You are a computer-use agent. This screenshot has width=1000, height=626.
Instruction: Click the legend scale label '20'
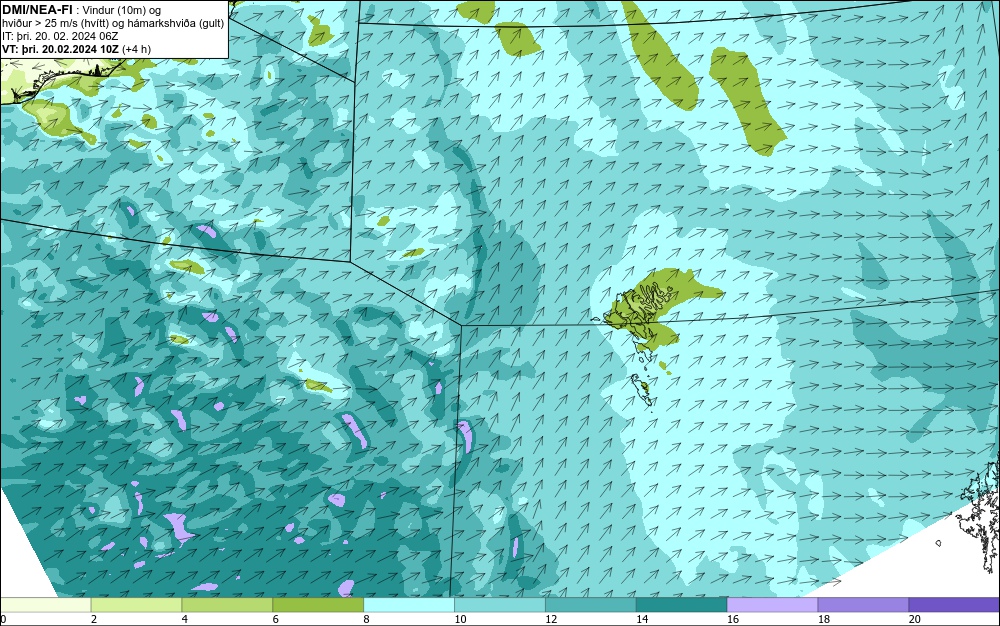915,619
